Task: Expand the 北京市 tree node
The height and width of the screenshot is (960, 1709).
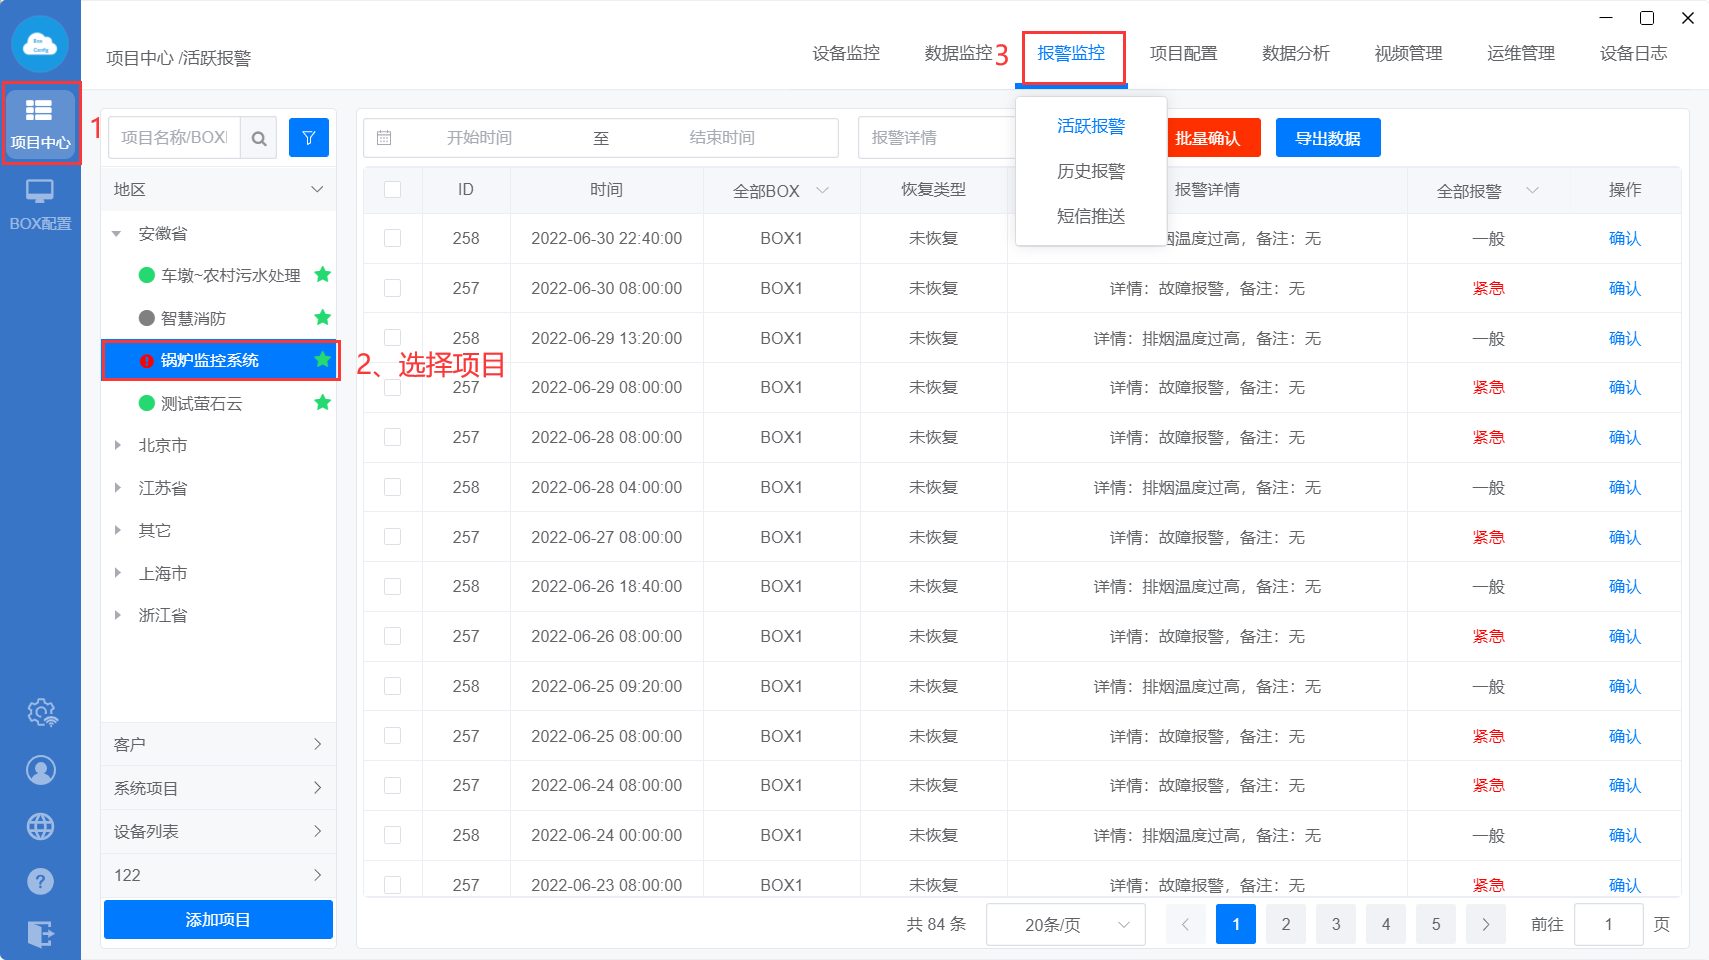Action: [x=118, y=446]
